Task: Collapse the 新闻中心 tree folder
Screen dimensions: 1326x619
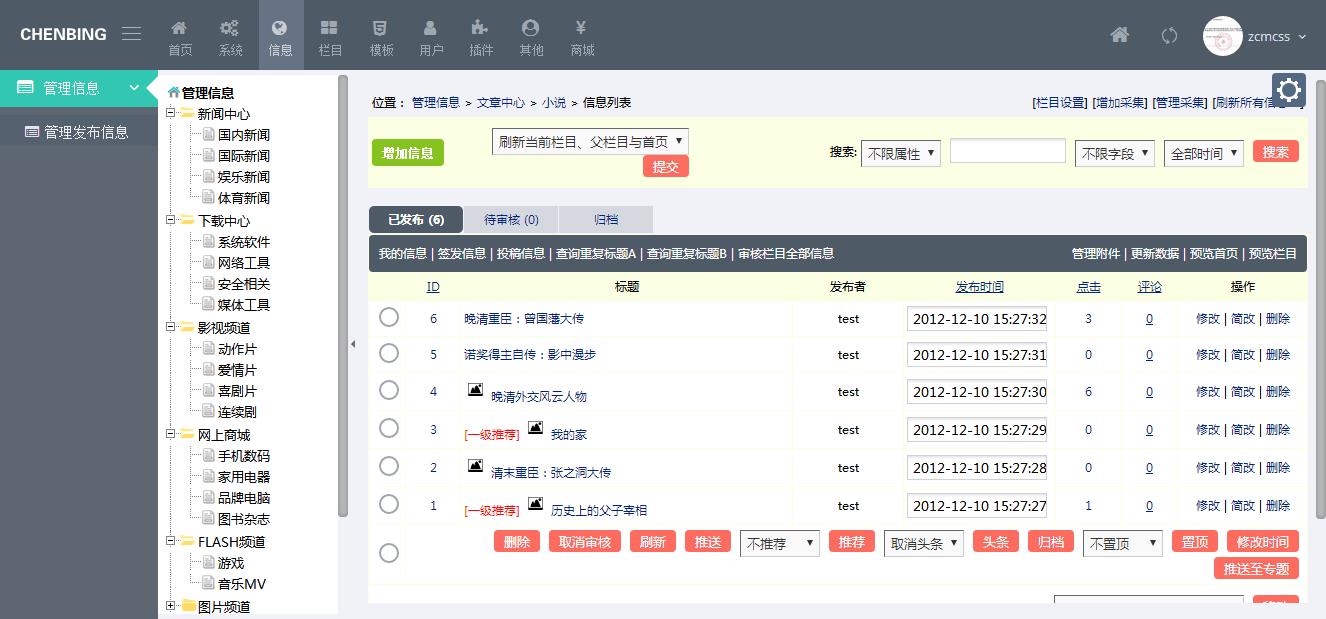Action: (x=171, y=113)
